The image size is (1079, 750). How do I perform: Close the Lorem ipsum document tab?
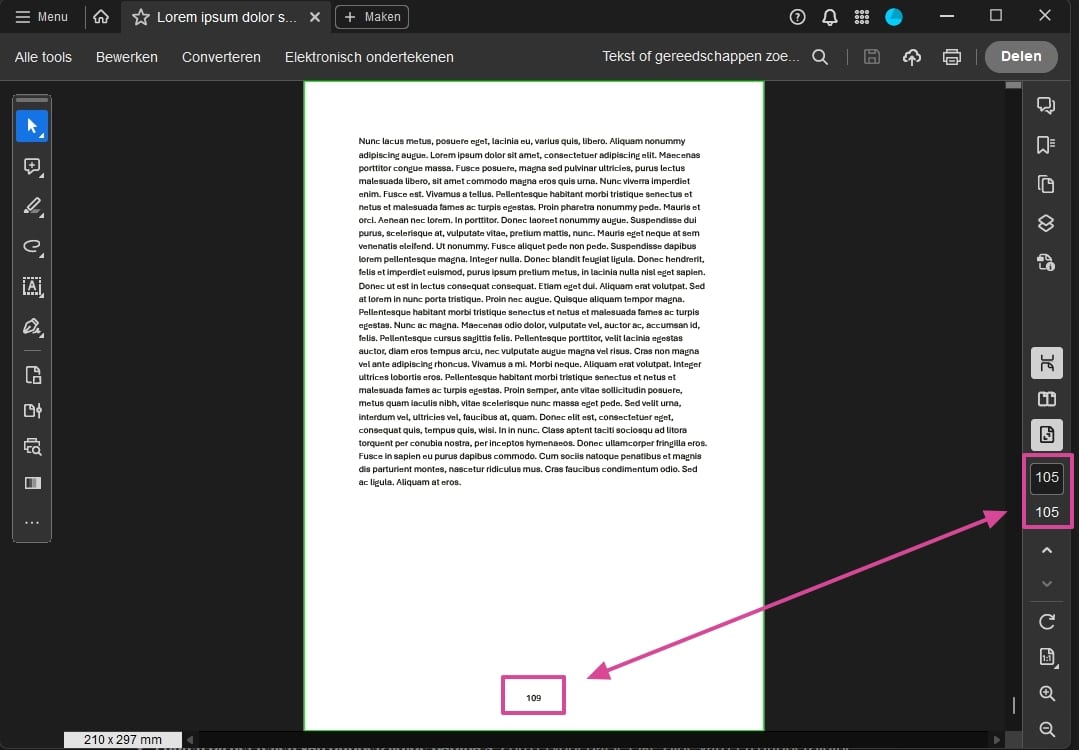314,17
